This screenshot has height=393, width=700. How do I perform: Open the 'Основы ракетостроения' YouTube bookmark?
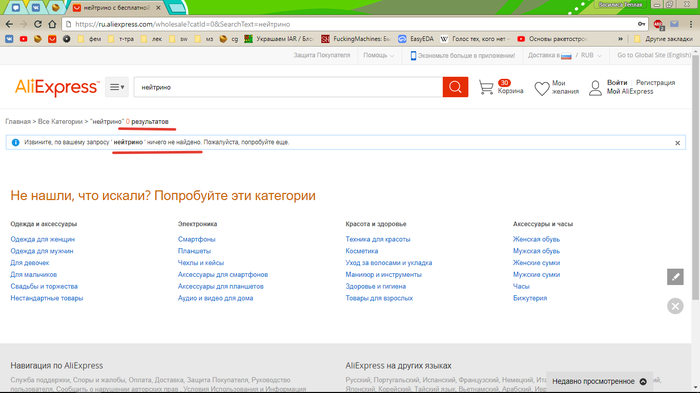click(x=552, y=39)
